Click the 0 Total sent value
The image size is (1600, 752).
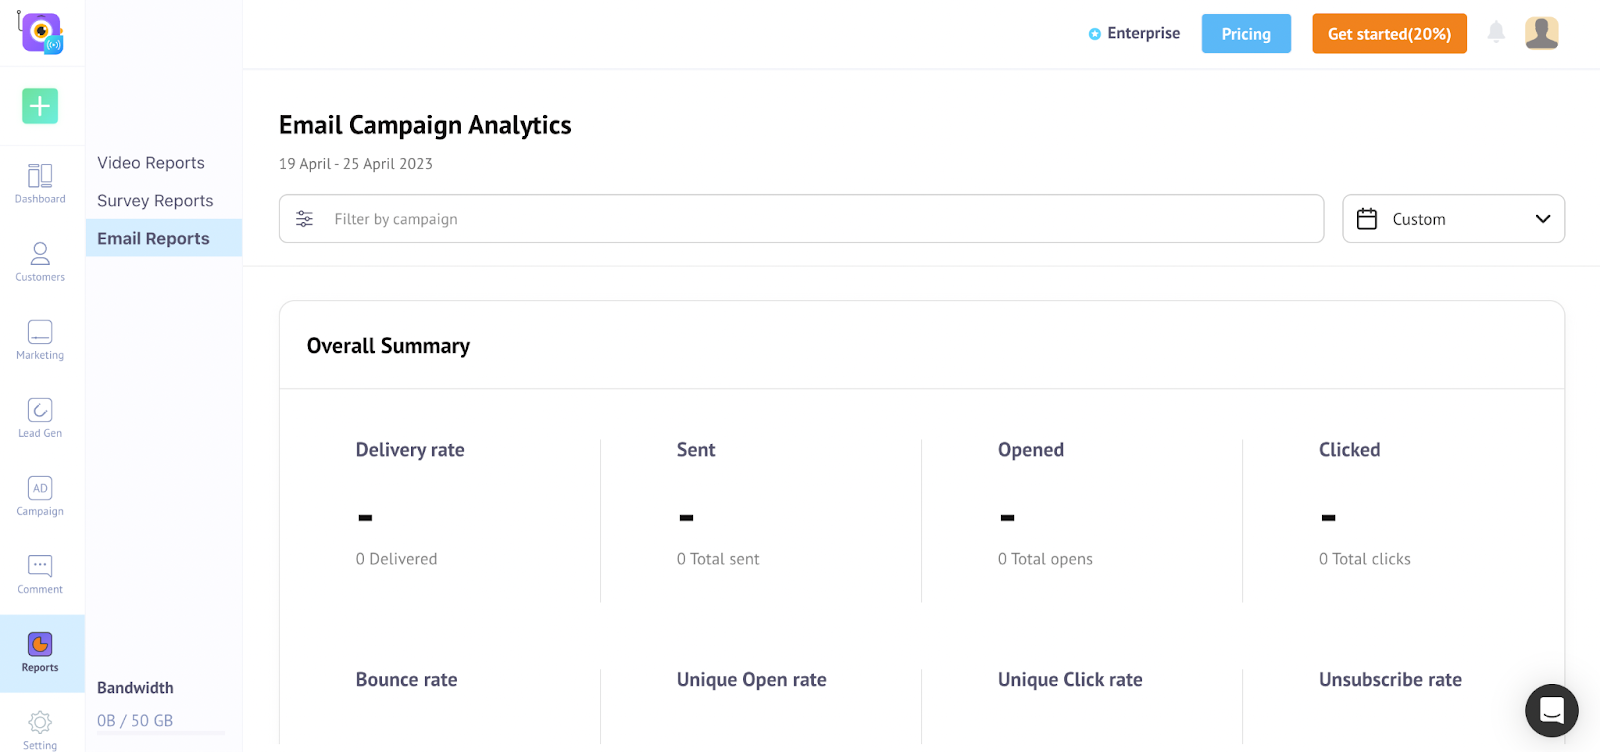pos(718,559)
